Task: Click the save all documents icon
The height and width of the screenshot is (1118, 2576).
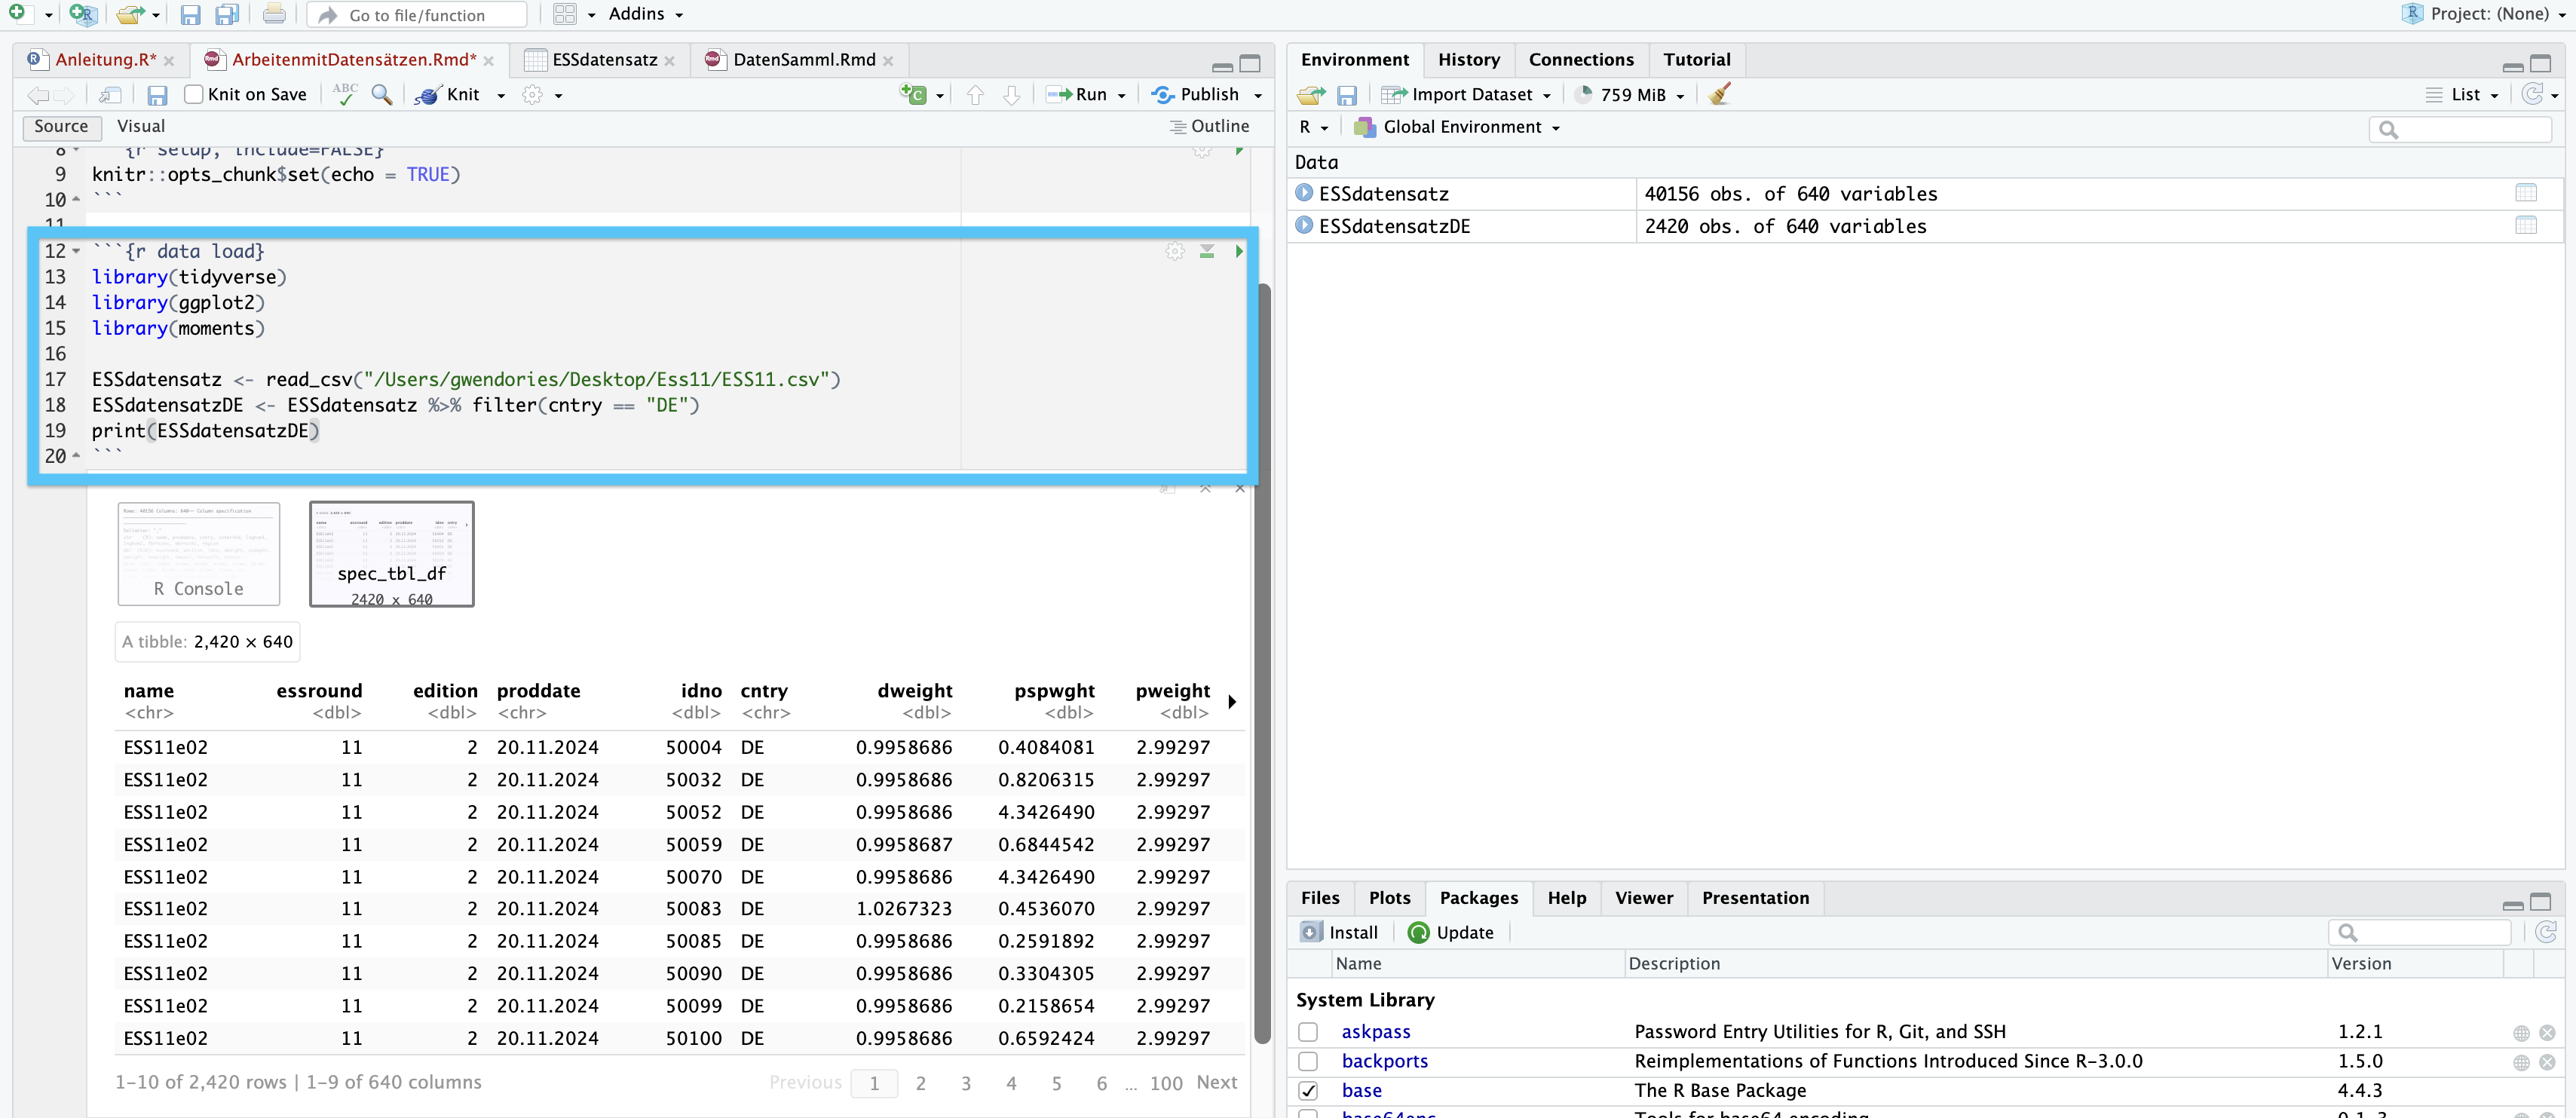Action: [x=228, y=14]
